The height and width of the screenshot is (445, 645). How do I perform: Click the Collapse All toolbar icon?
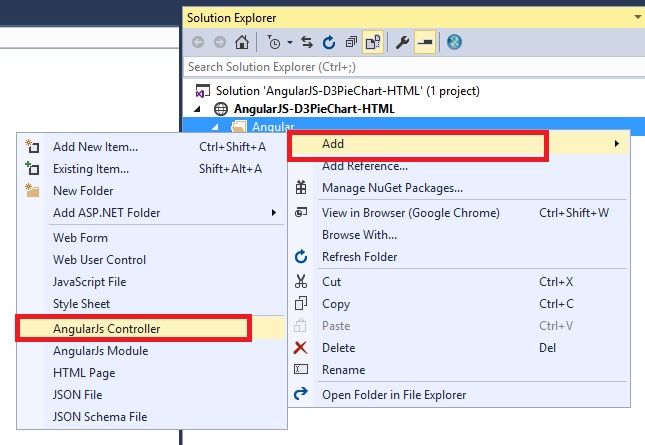[x=352, y=42]
